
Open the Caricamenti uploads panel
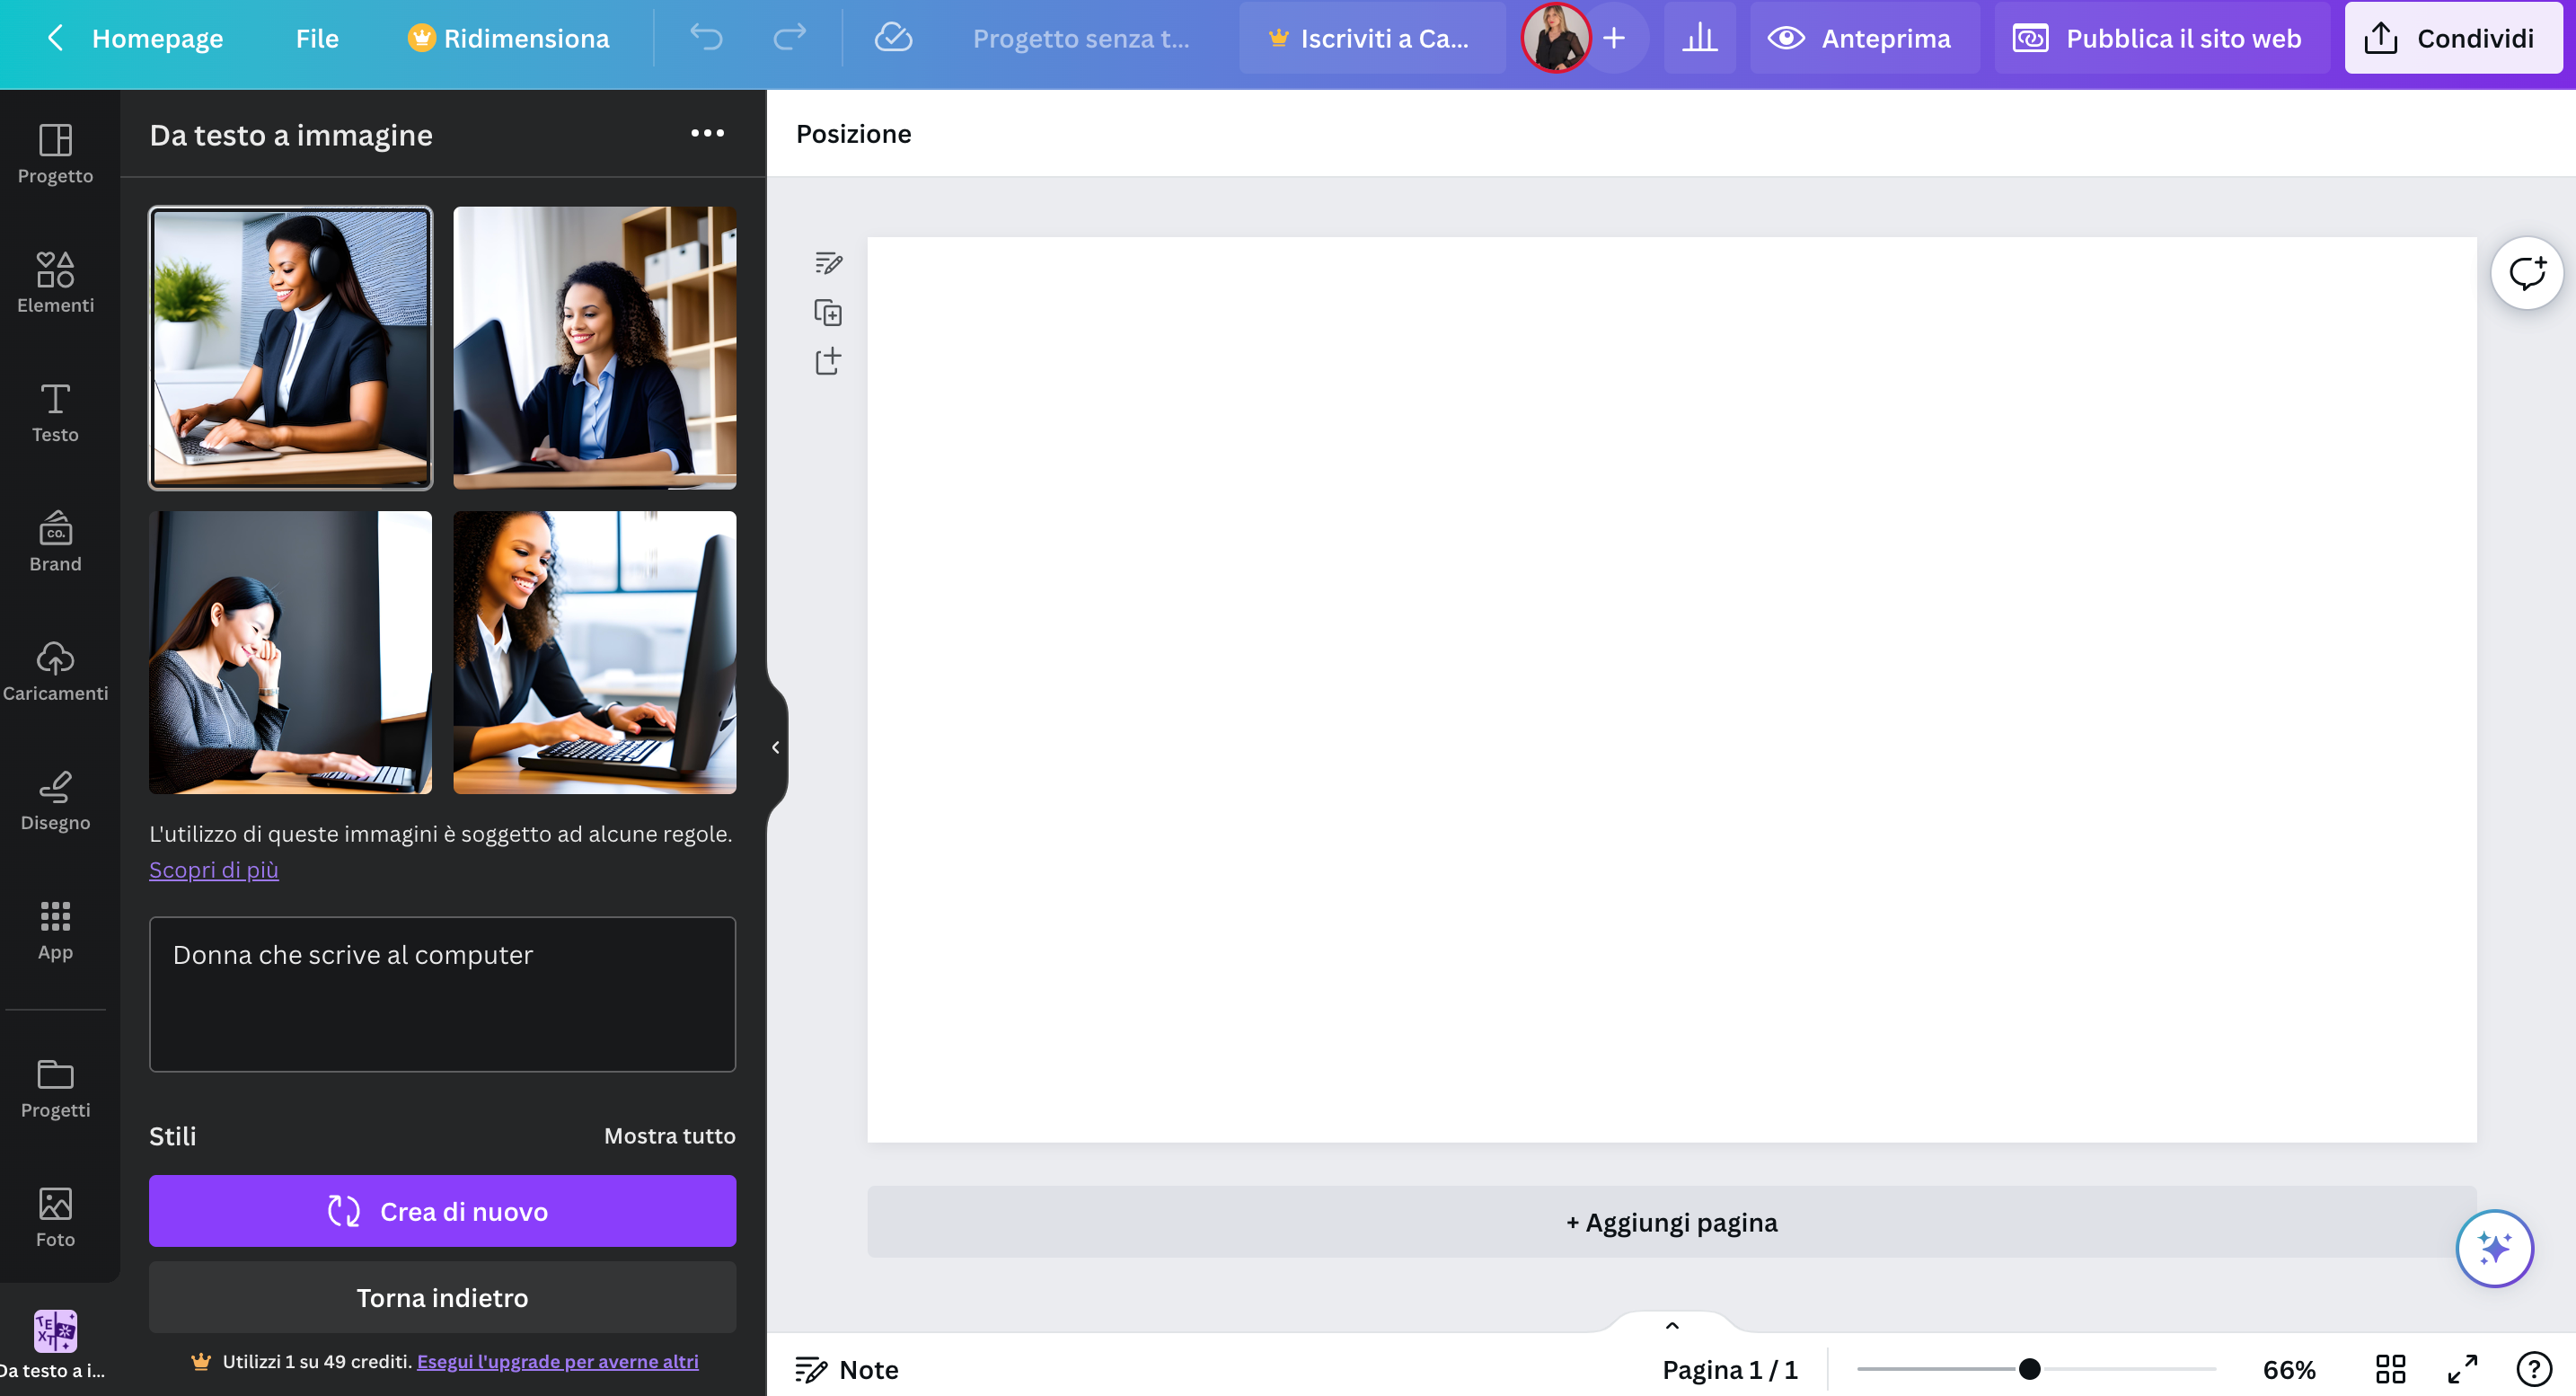(x=55, y=671)
